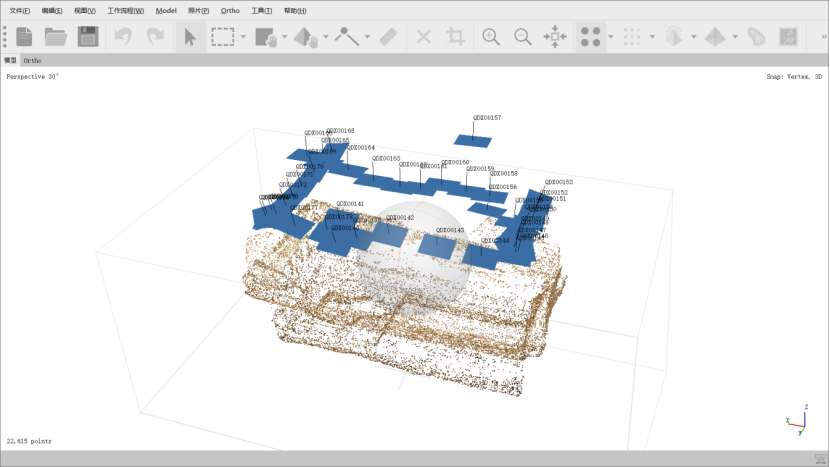The image size is (830, 467).
Task: Select camera label QDI00143
Action: click(x=450, y=230)
